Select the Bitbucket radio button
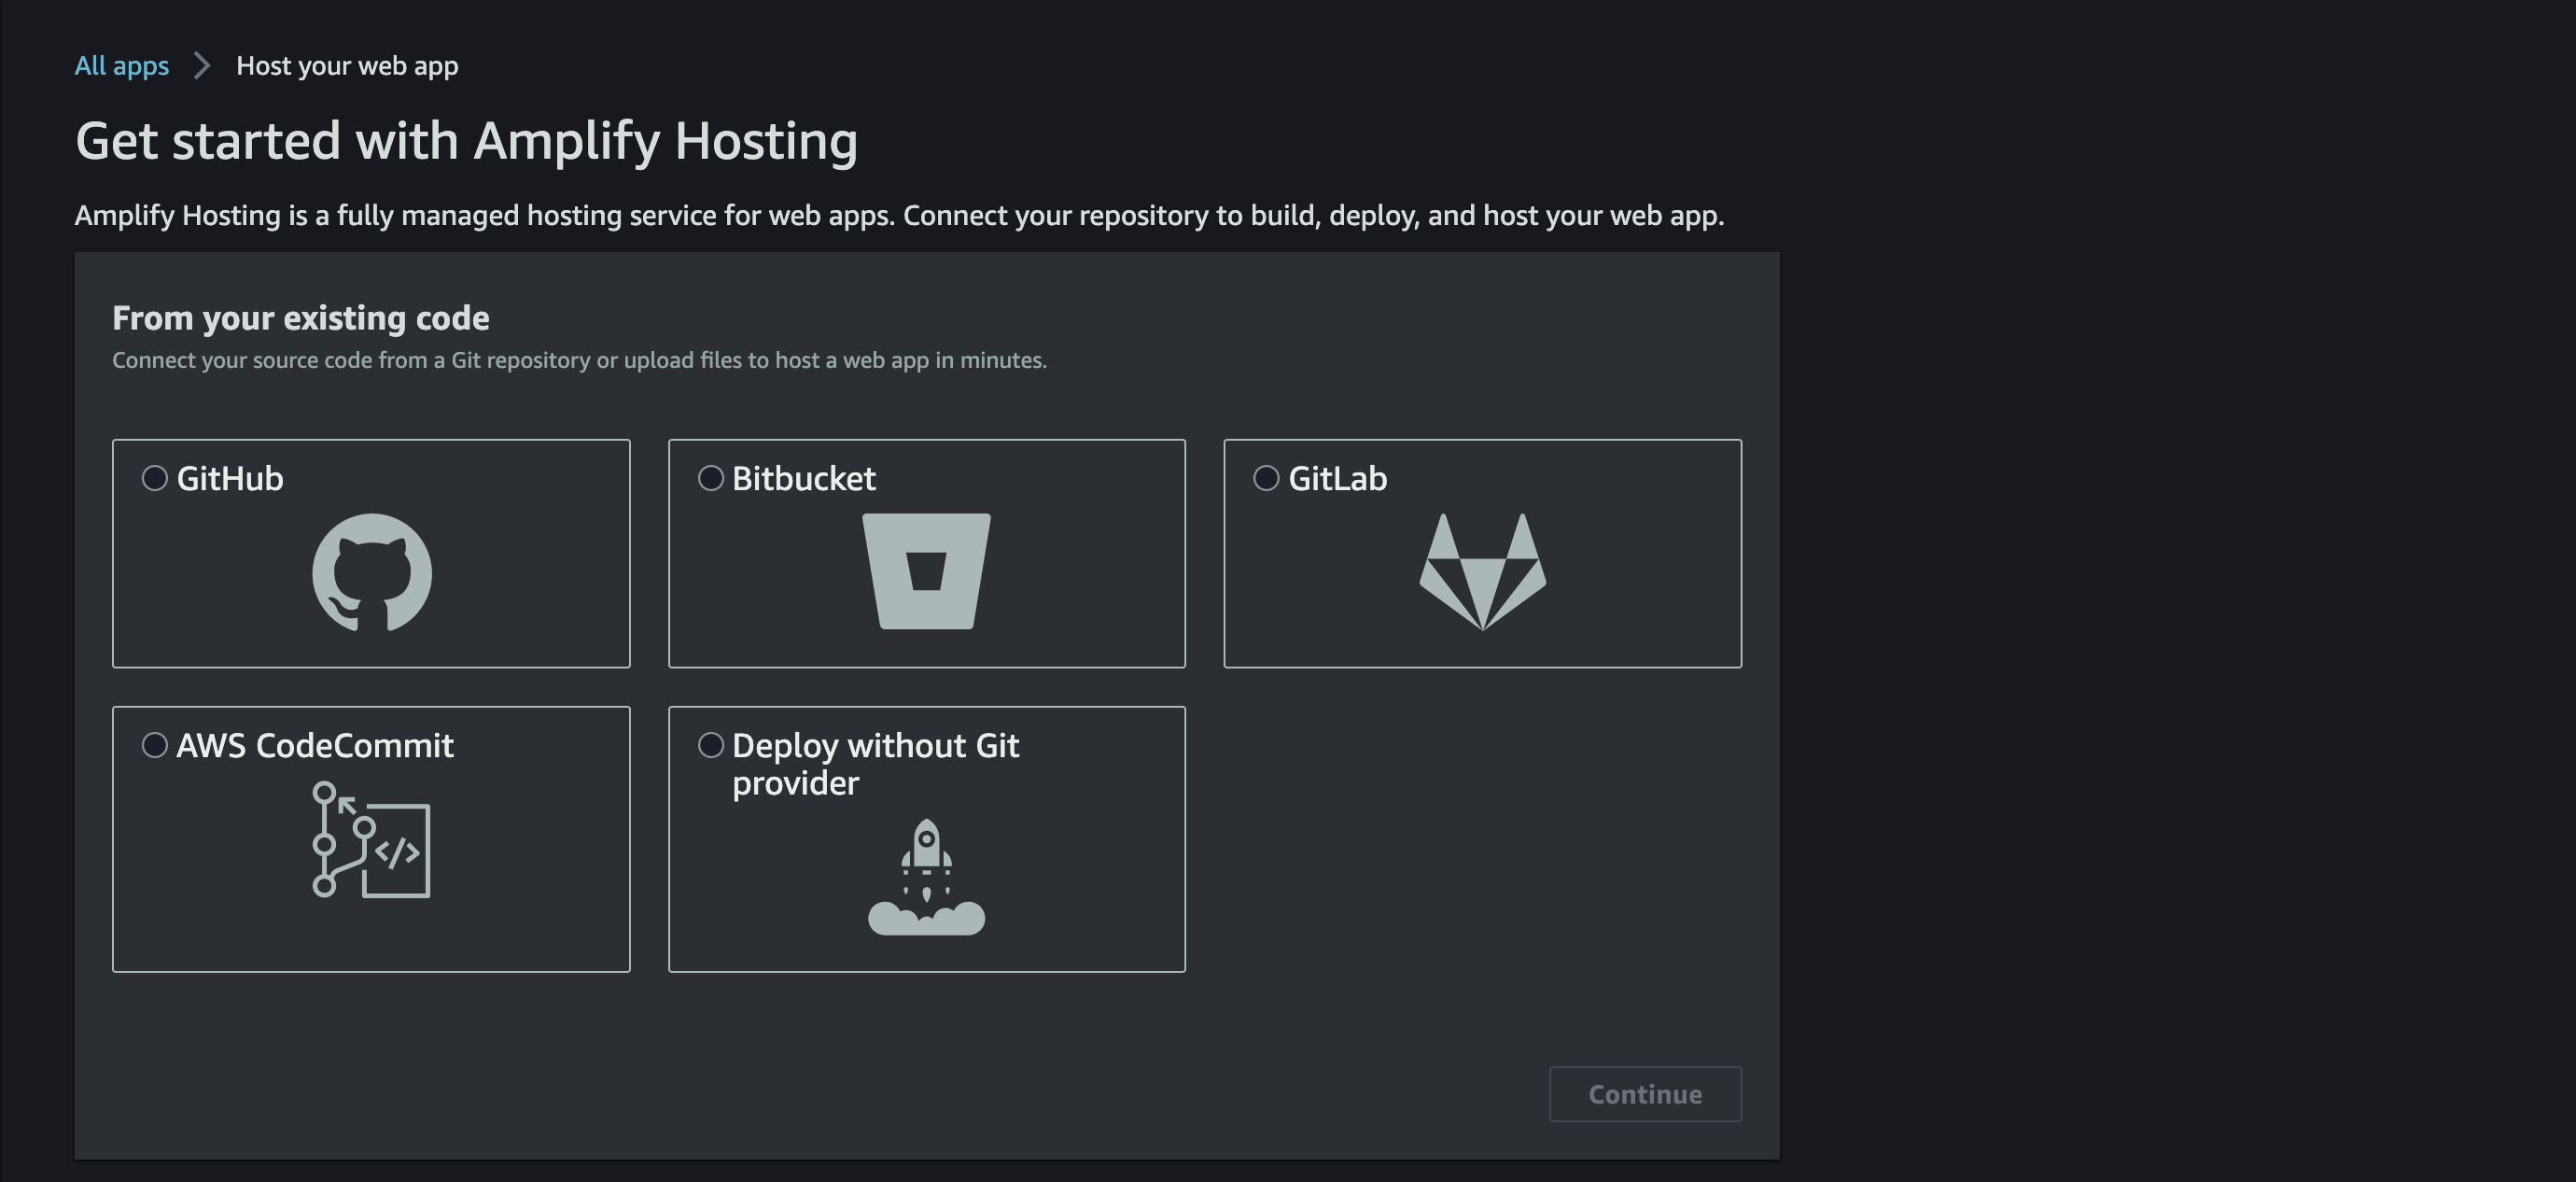This screenshot has height=1182, width=2576. (711, 478)
